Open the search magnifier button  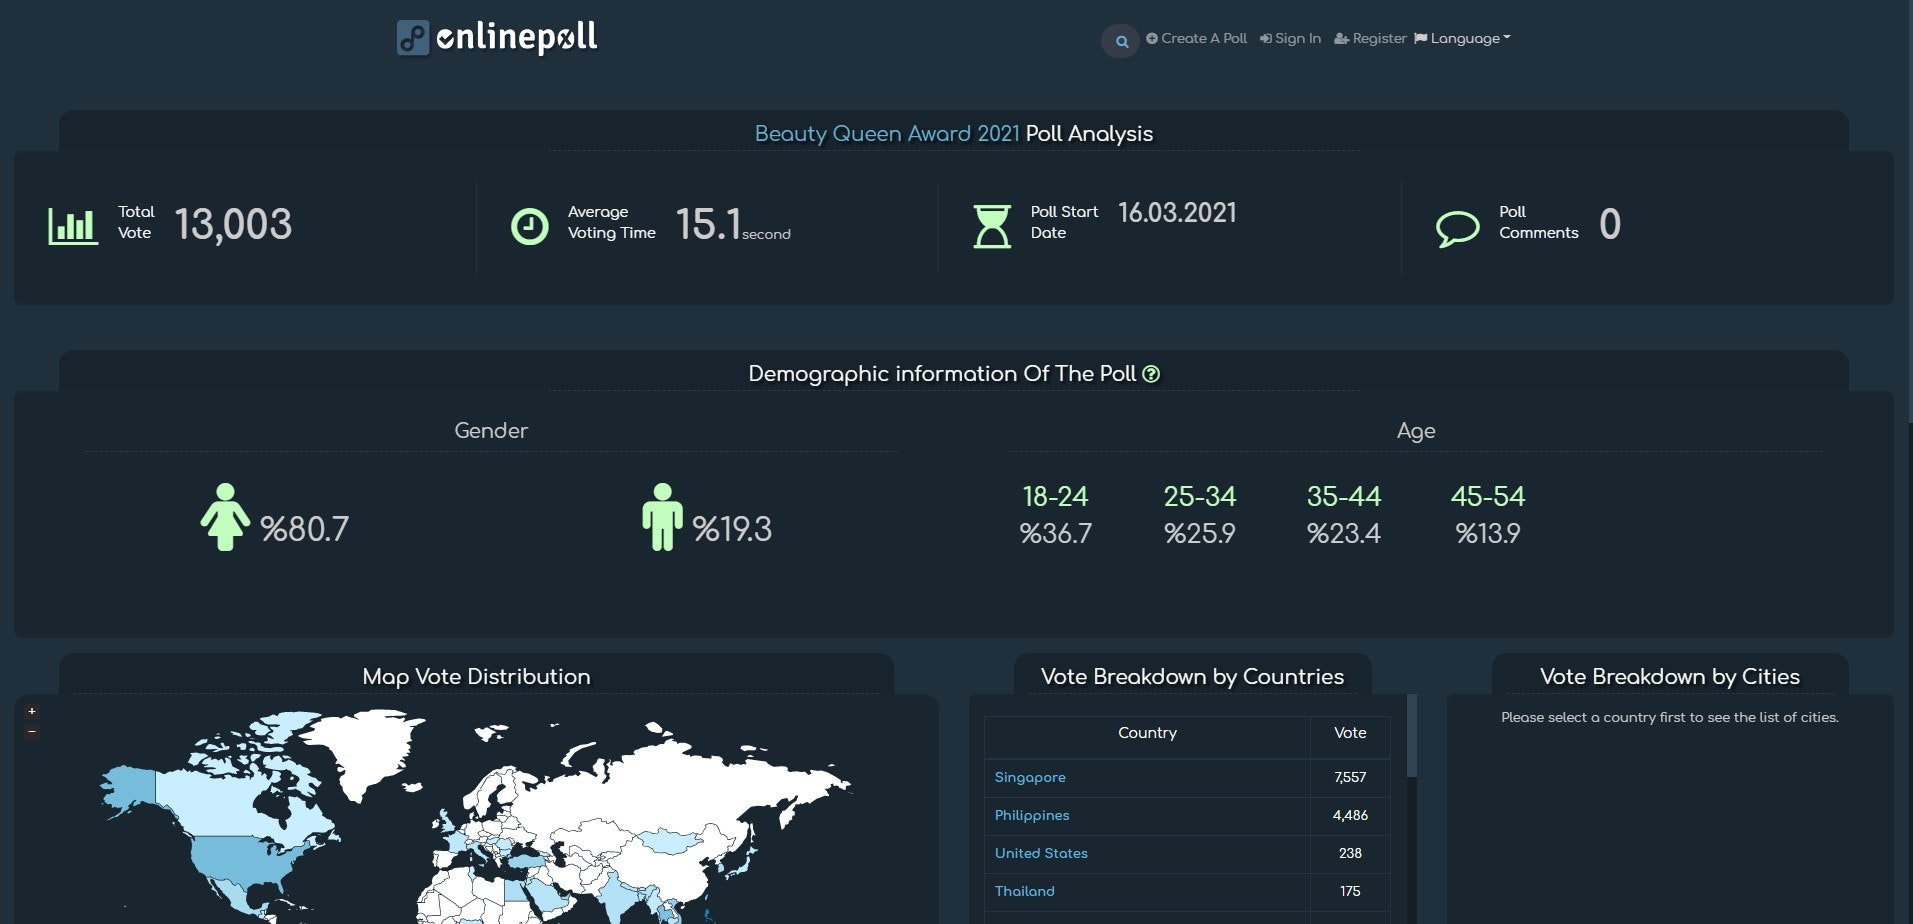click(x=1121, y=41)
